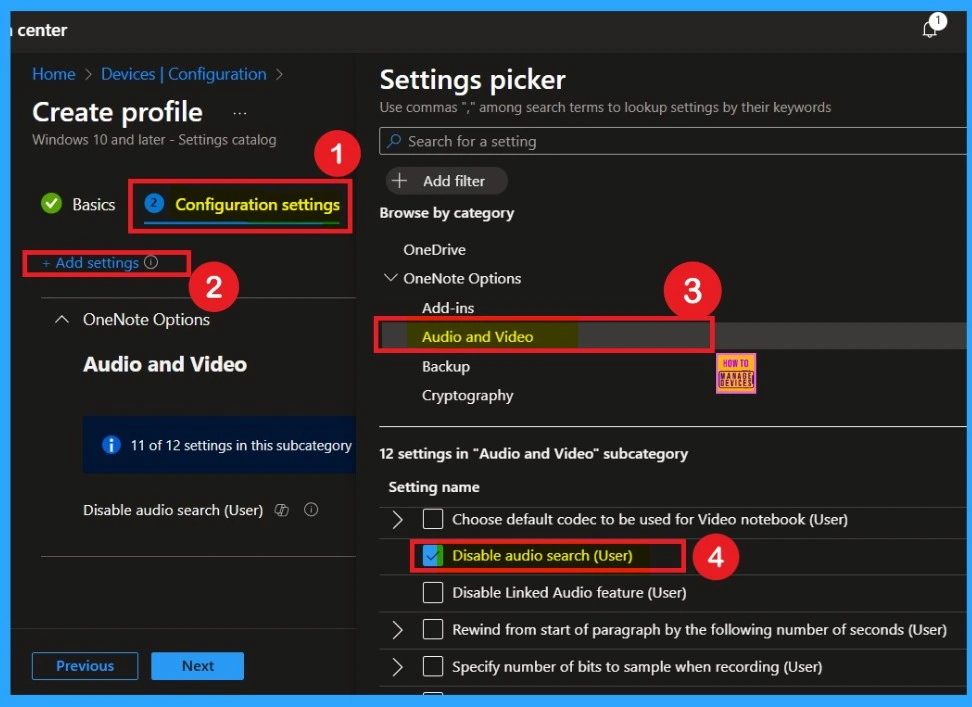The height and width of the screenshot is (707, 972).
Task: Check Choose default codec for Video notebook
Action: coord(433,519)
